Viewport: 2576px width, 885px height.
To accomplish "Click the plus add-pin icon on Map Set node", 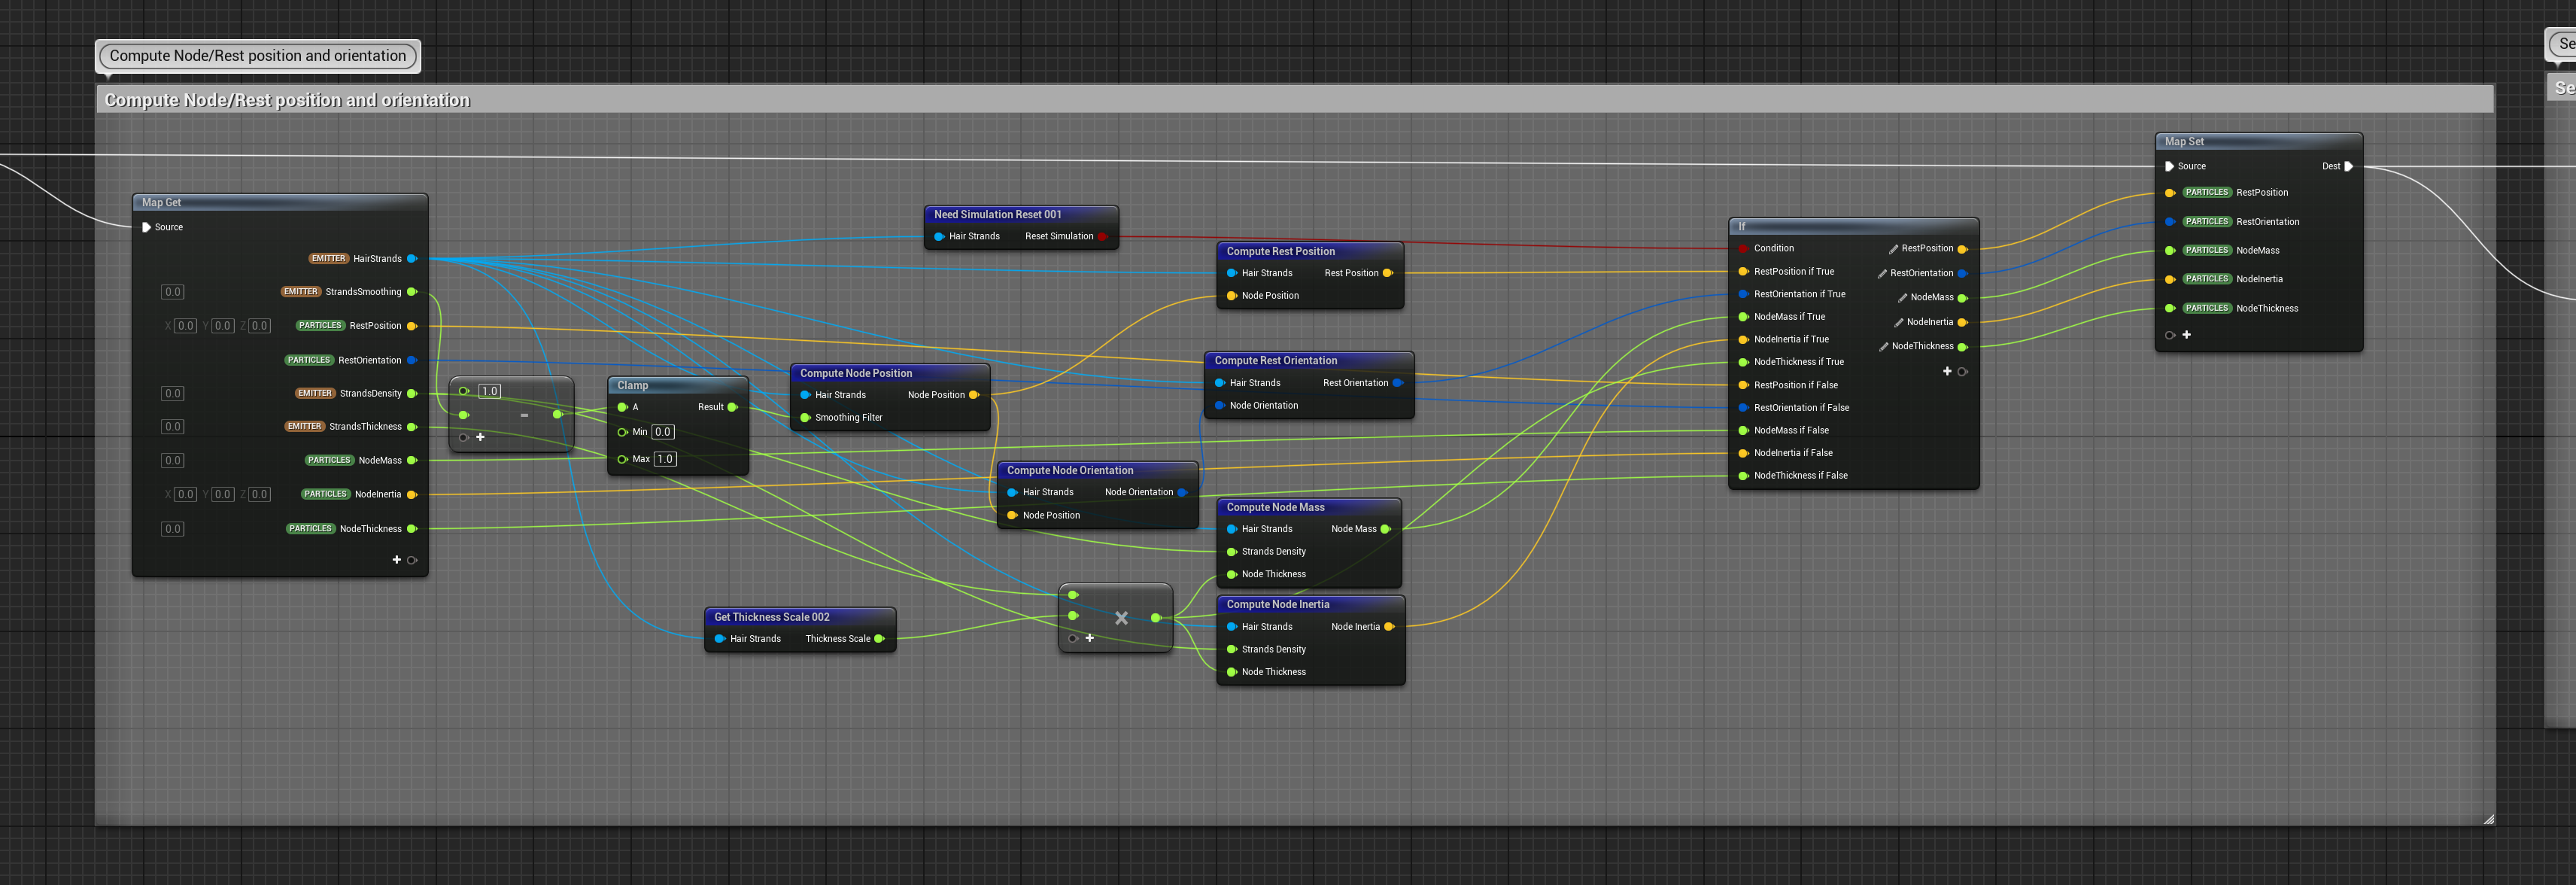I will click(x=2186, y=335).
